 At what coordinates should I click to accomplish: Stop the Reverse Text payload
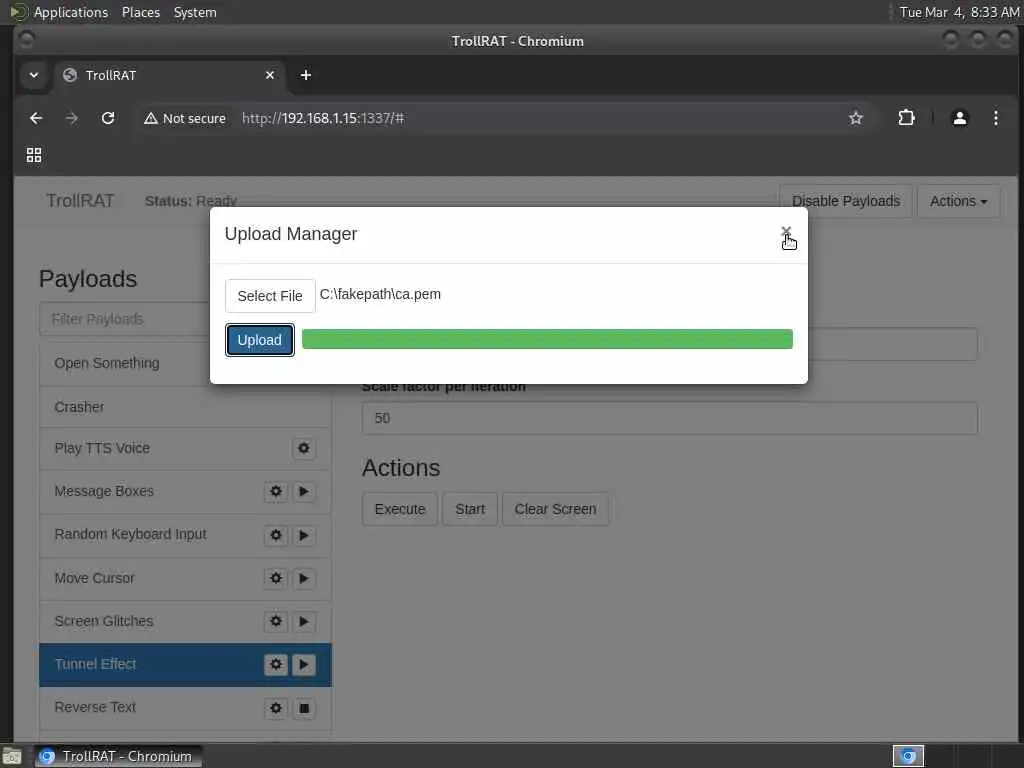click(304, 708)
